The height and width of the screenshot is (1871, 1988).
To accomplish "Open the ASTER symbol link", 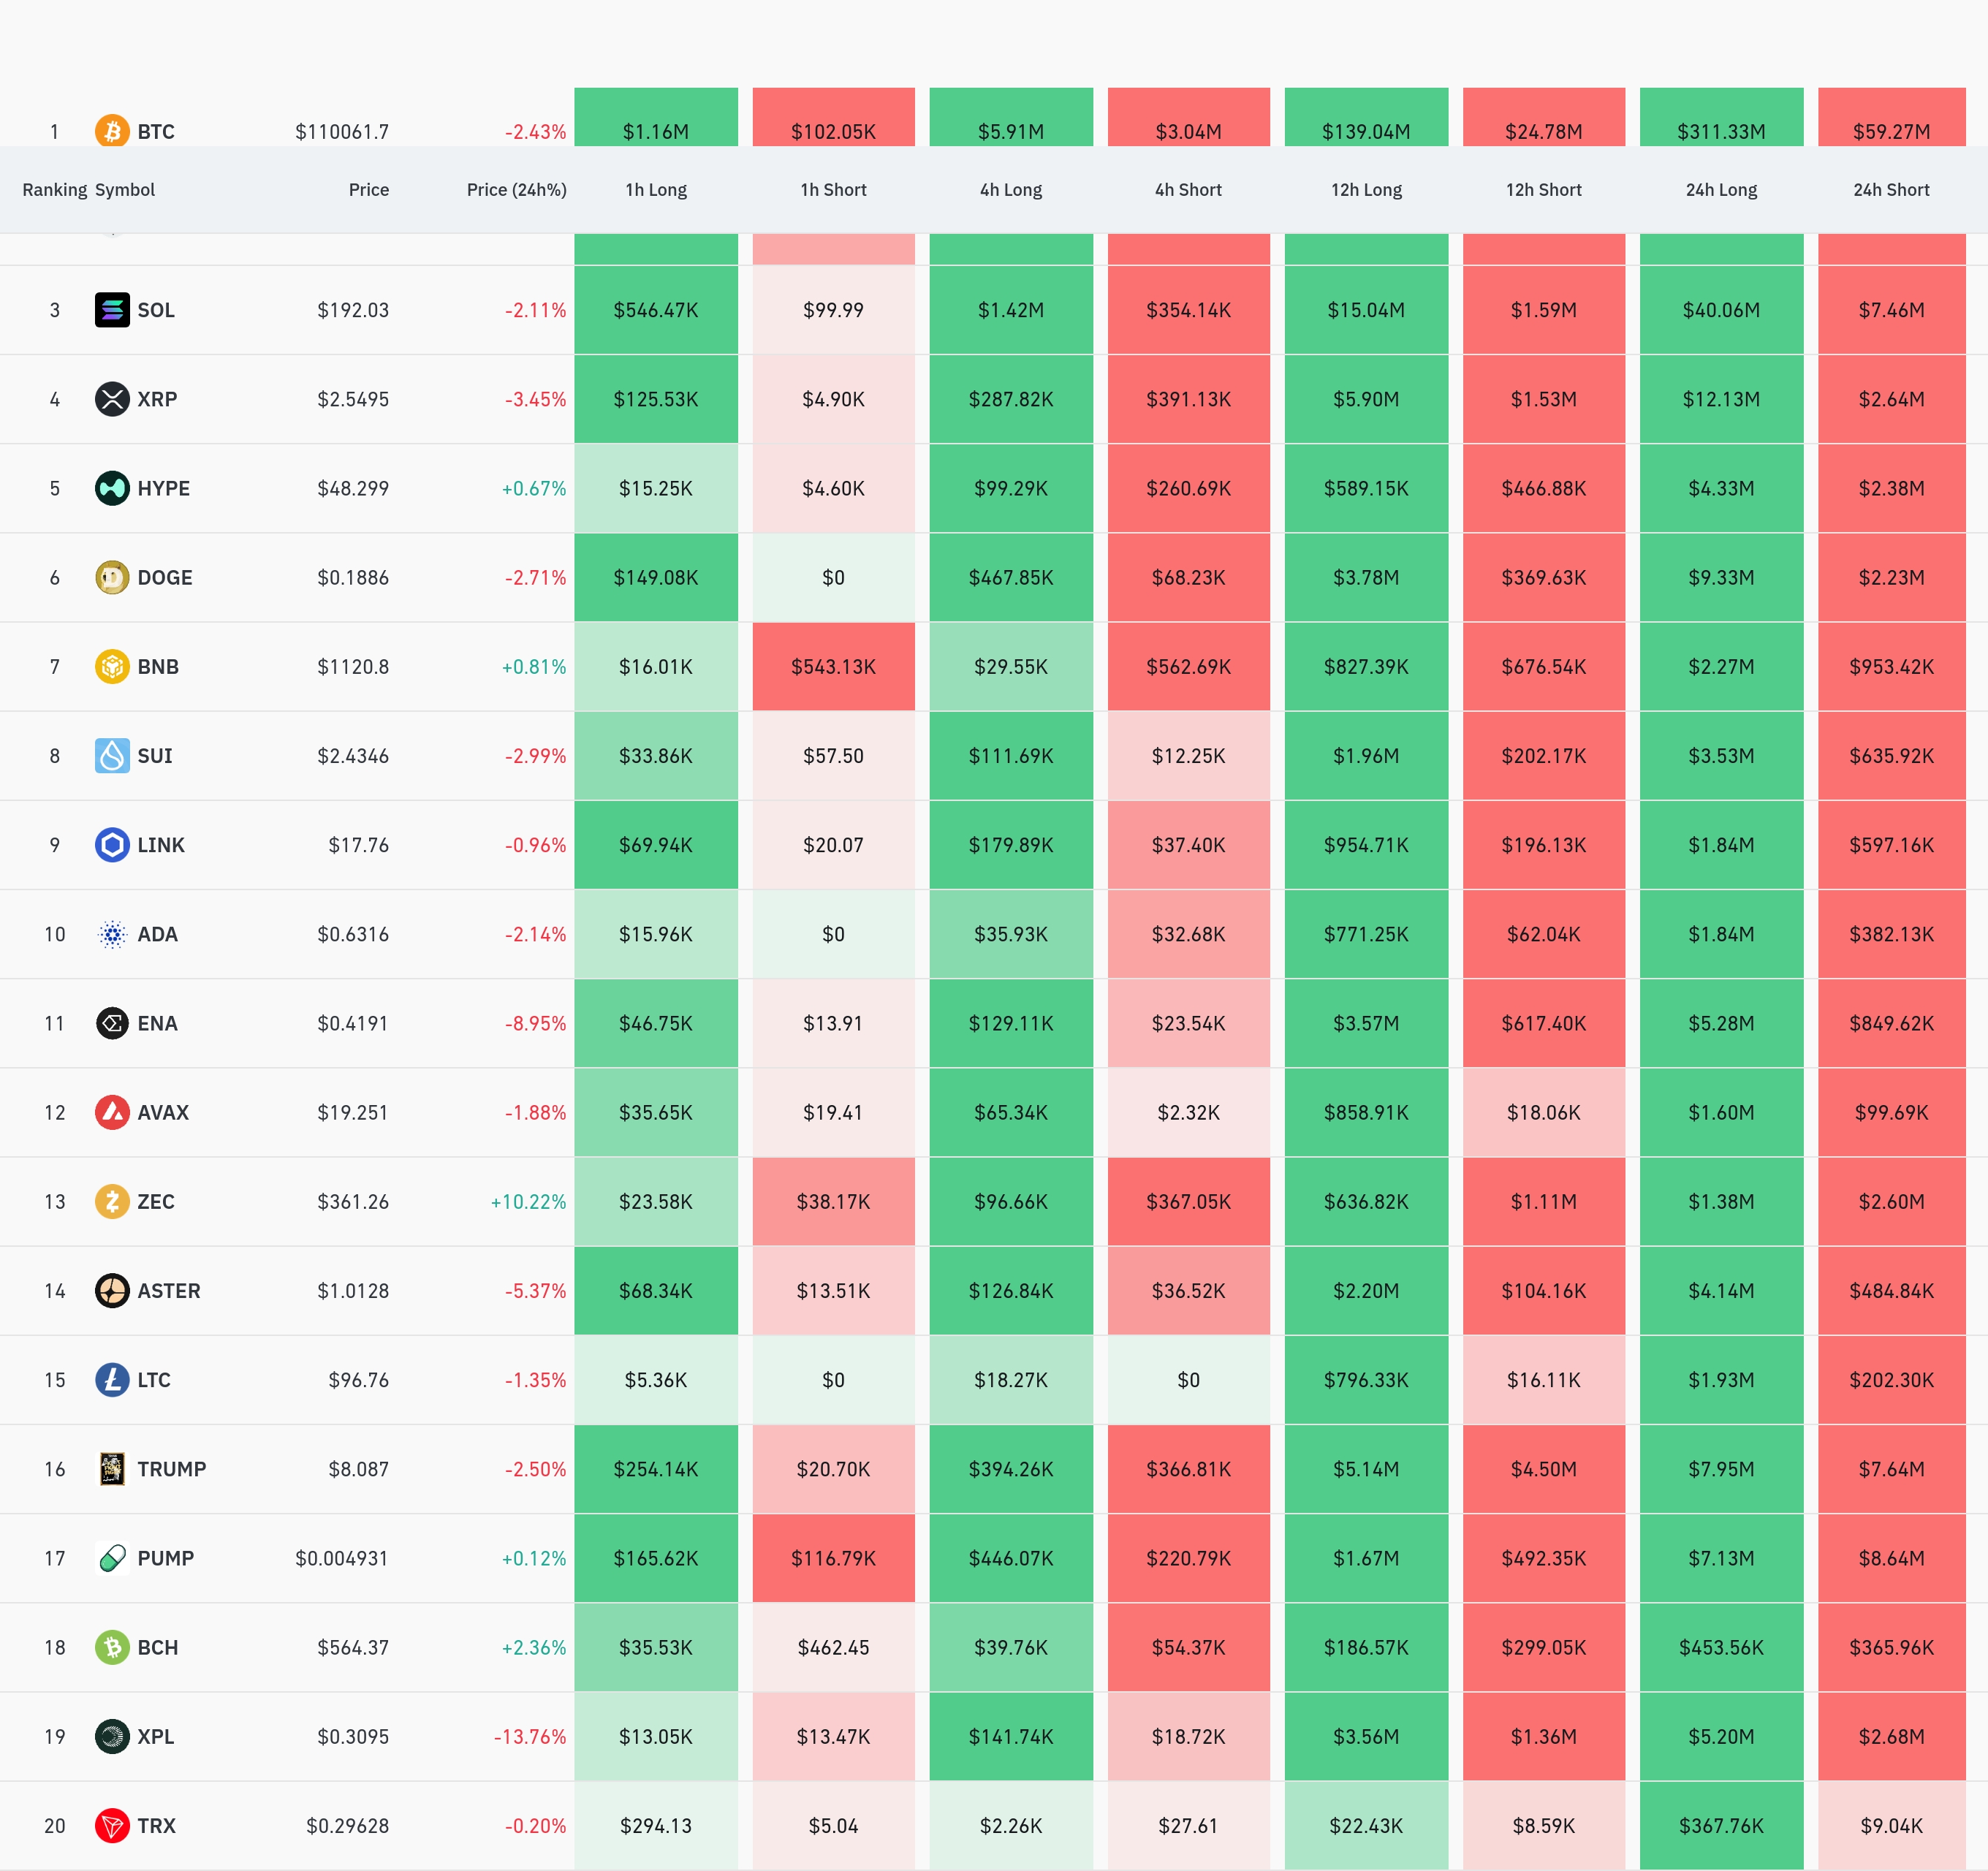I will (169, 1291).
